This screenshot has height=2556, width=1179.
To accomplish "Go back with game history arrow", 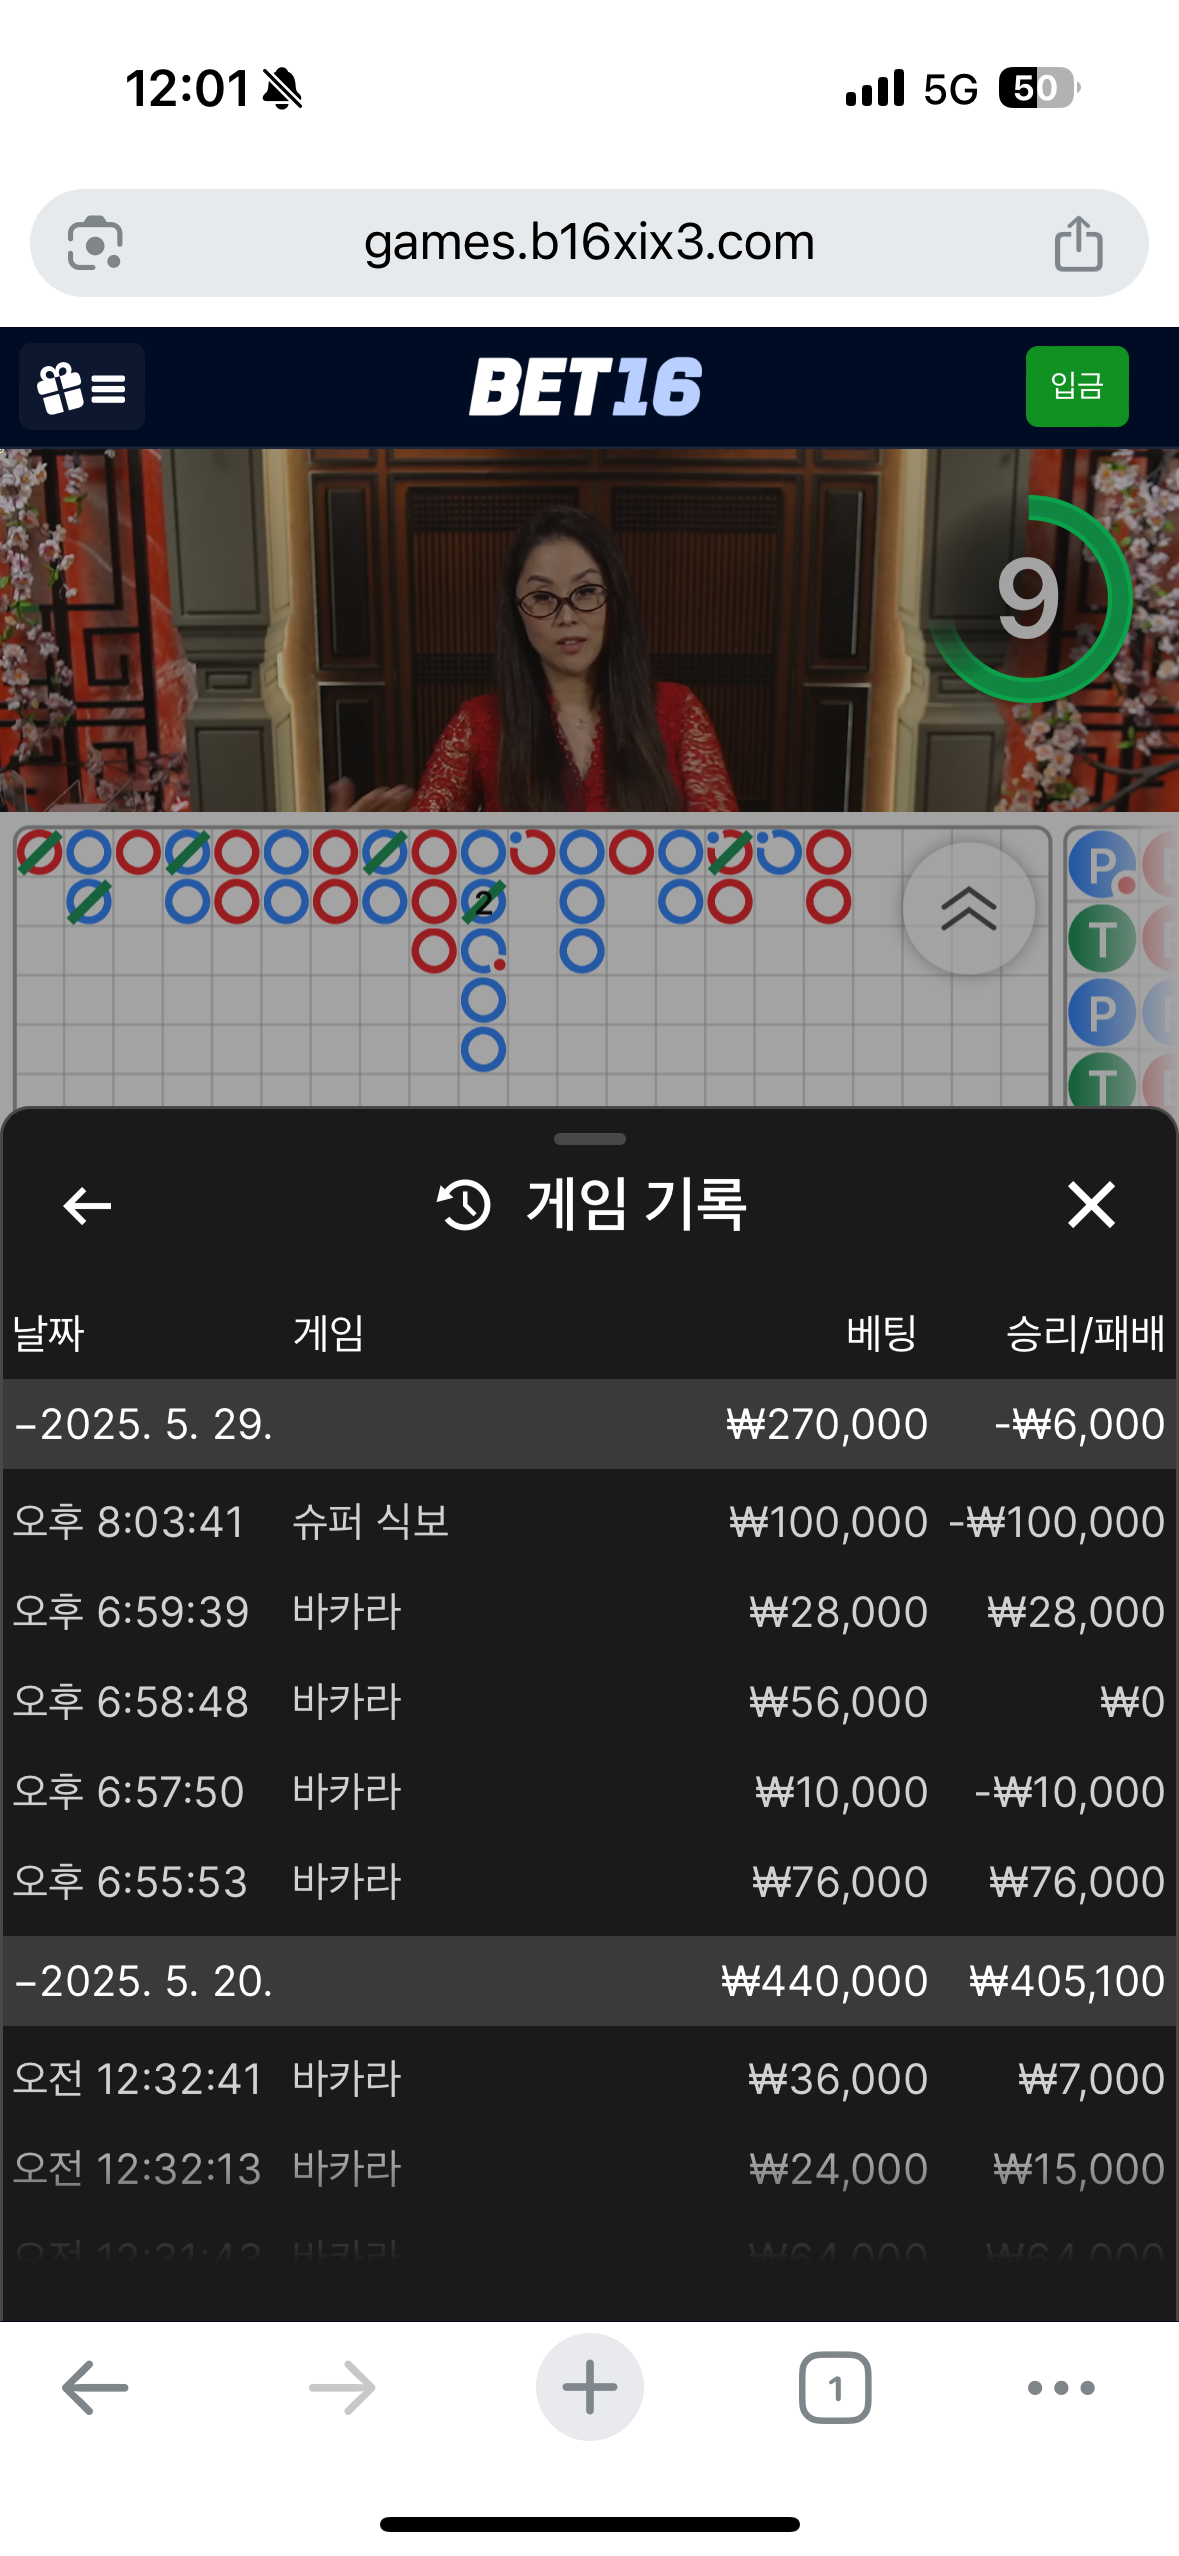I will (x=87, y=1205).
